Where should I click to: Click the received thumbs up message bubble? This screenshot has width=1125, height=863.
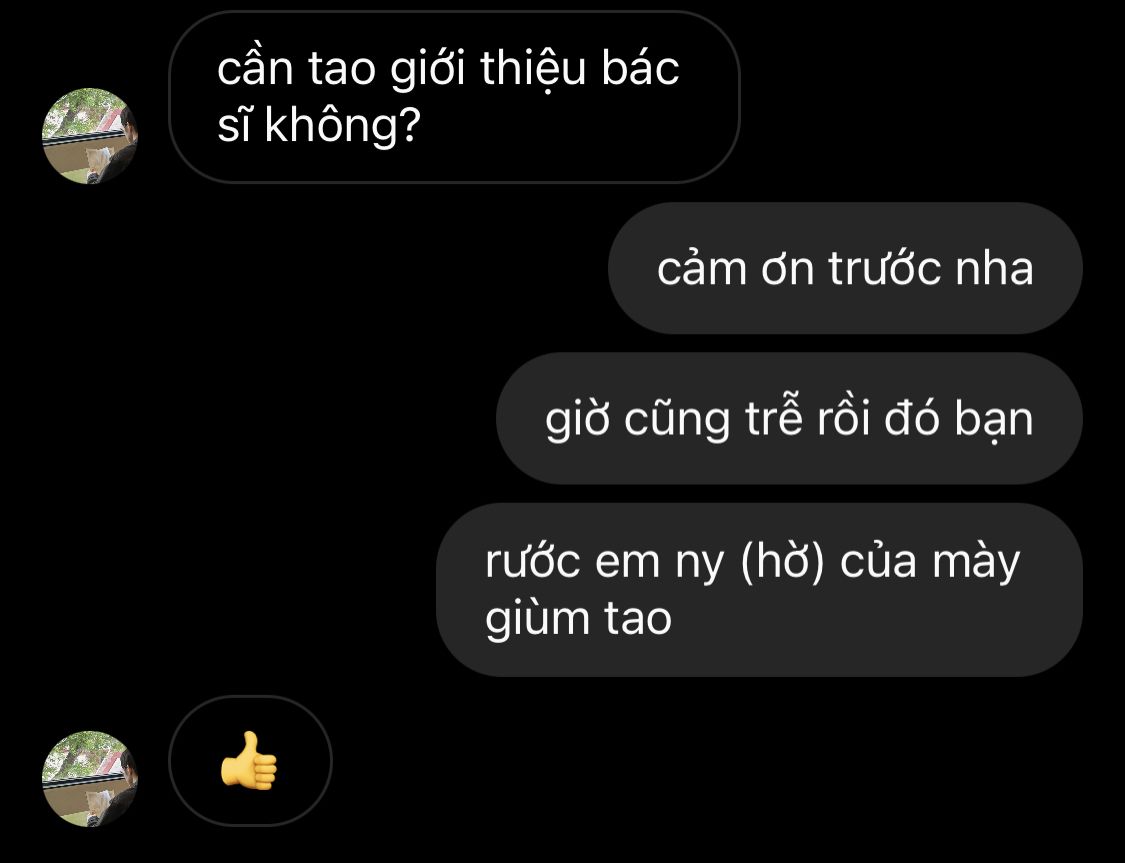pos(250,760)
